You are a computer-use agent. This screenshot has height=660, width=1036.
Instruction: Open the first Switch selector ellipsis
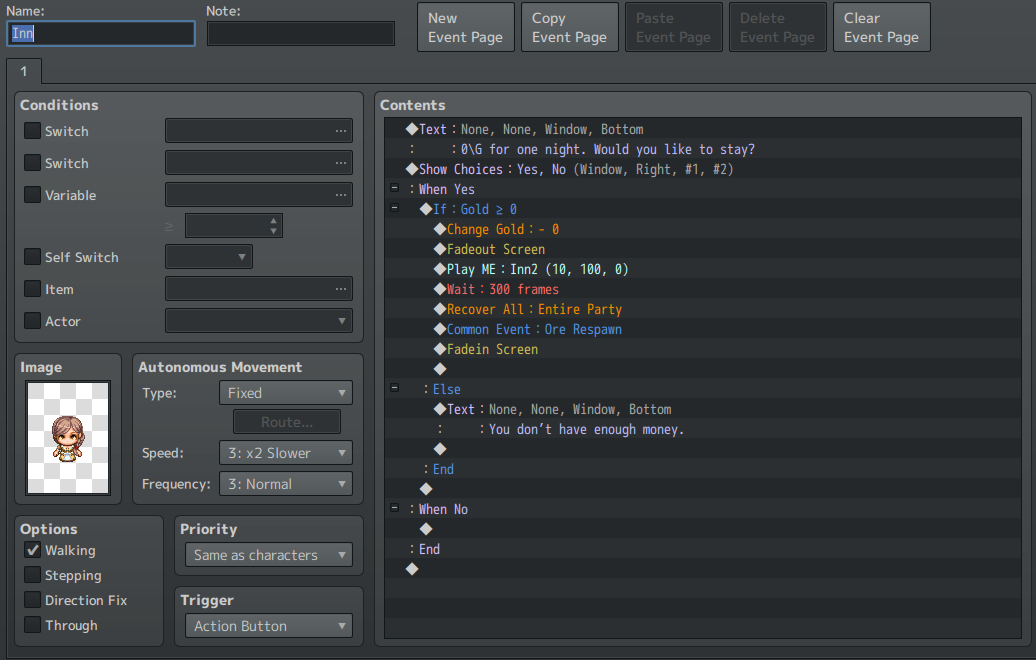(x=340, y=131)
